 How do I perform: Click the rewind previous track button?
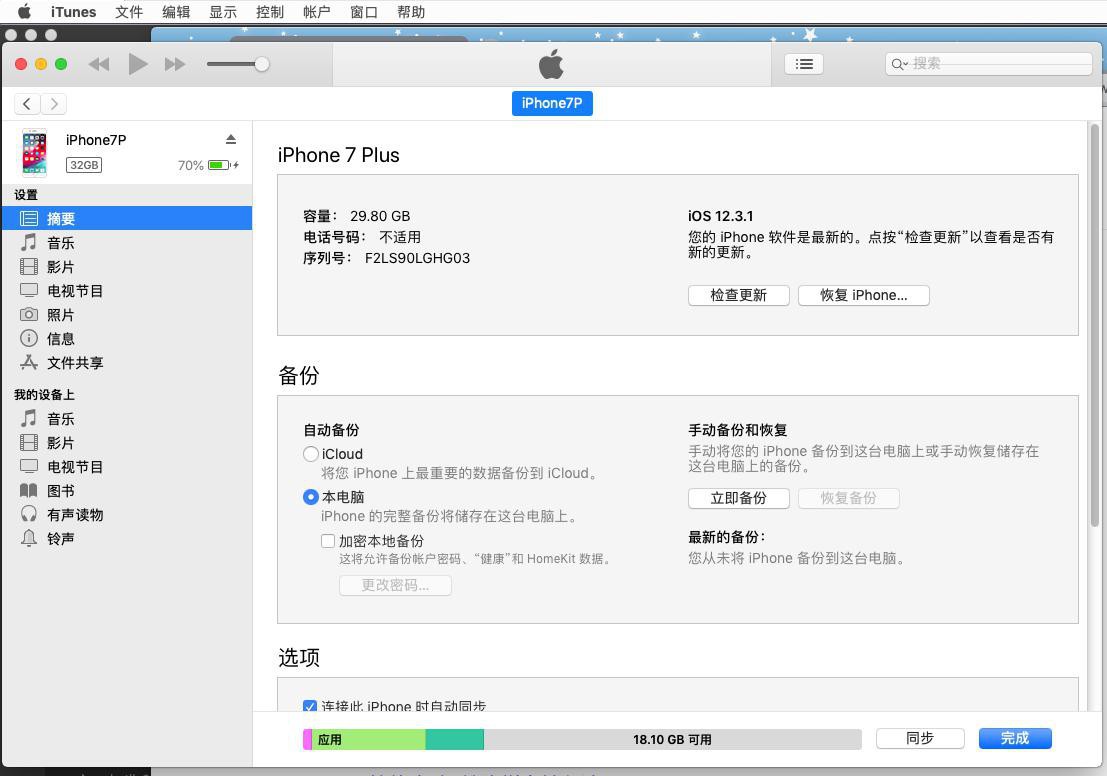click(x=99, y=64)
